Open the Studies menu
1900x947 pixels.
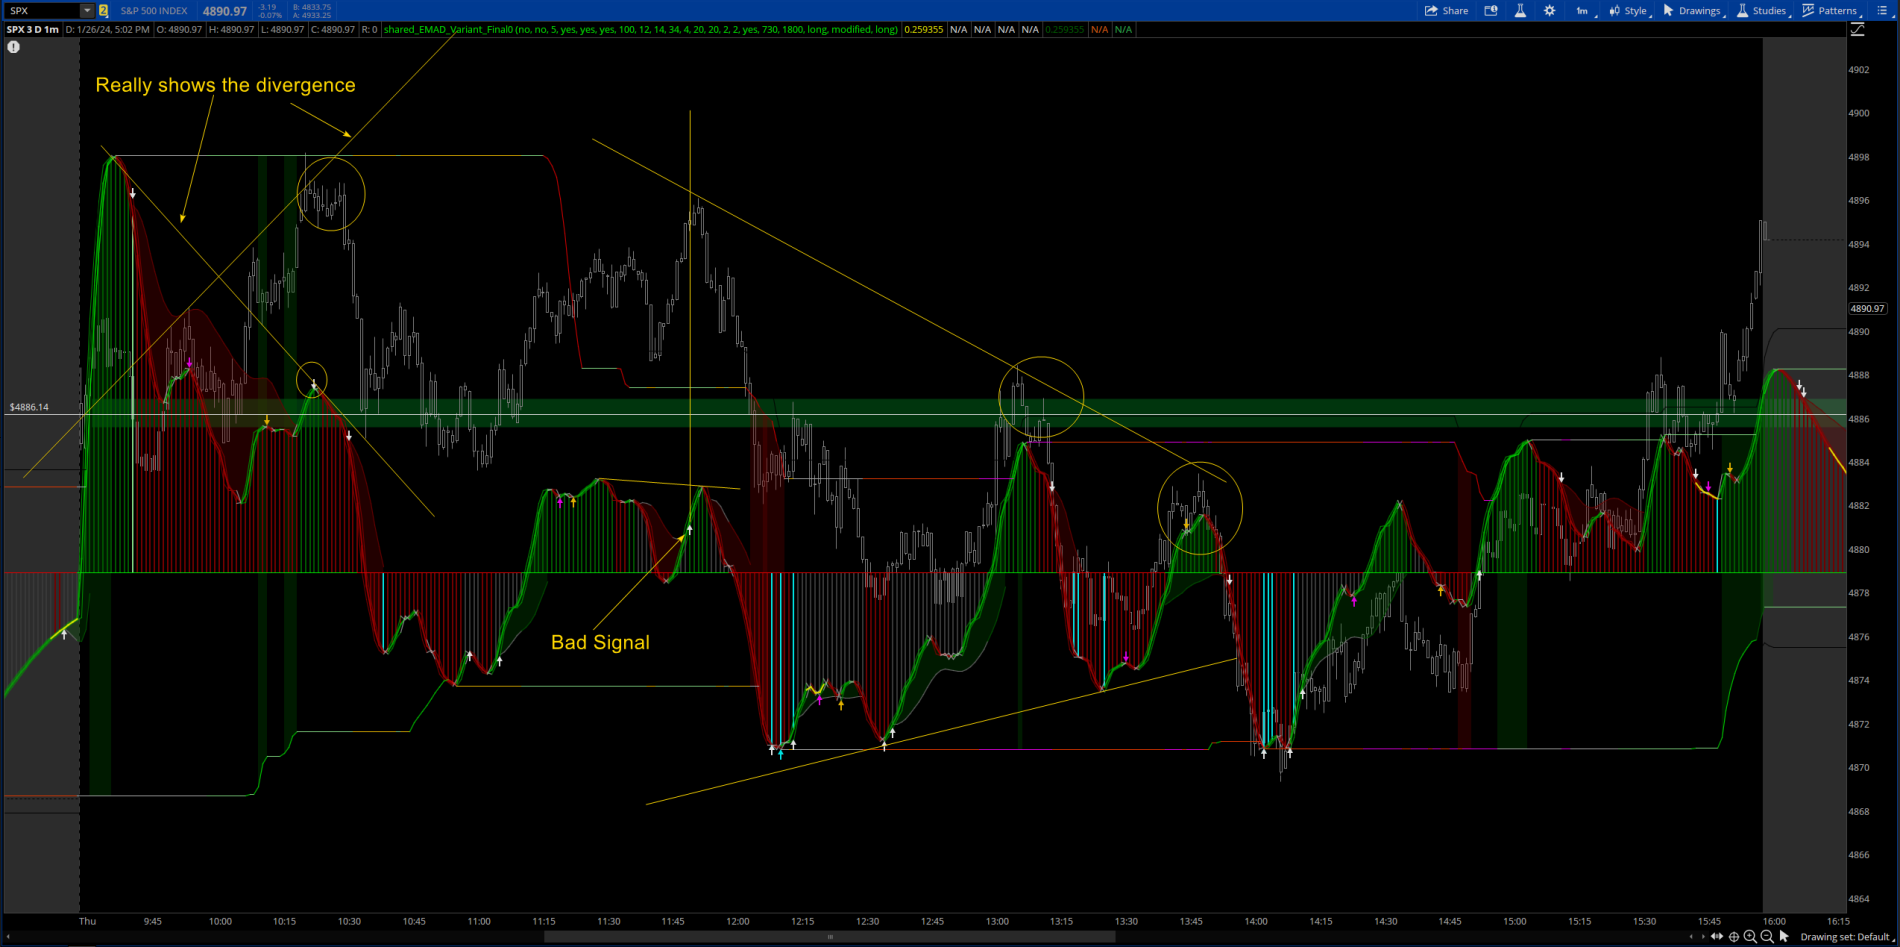tap(1762, 11)
